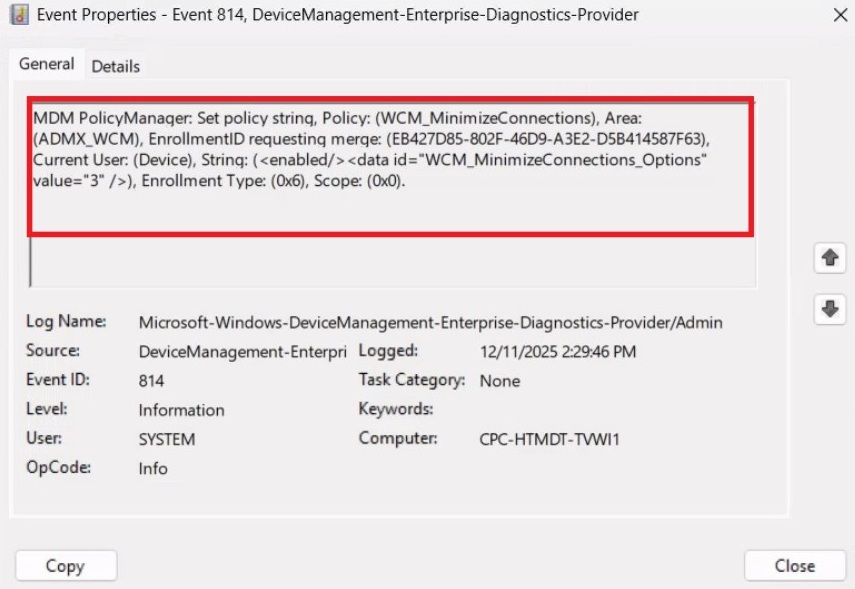Click the Level value Information
This screenshot has height=589, width=855.
[x=181, y=410]
